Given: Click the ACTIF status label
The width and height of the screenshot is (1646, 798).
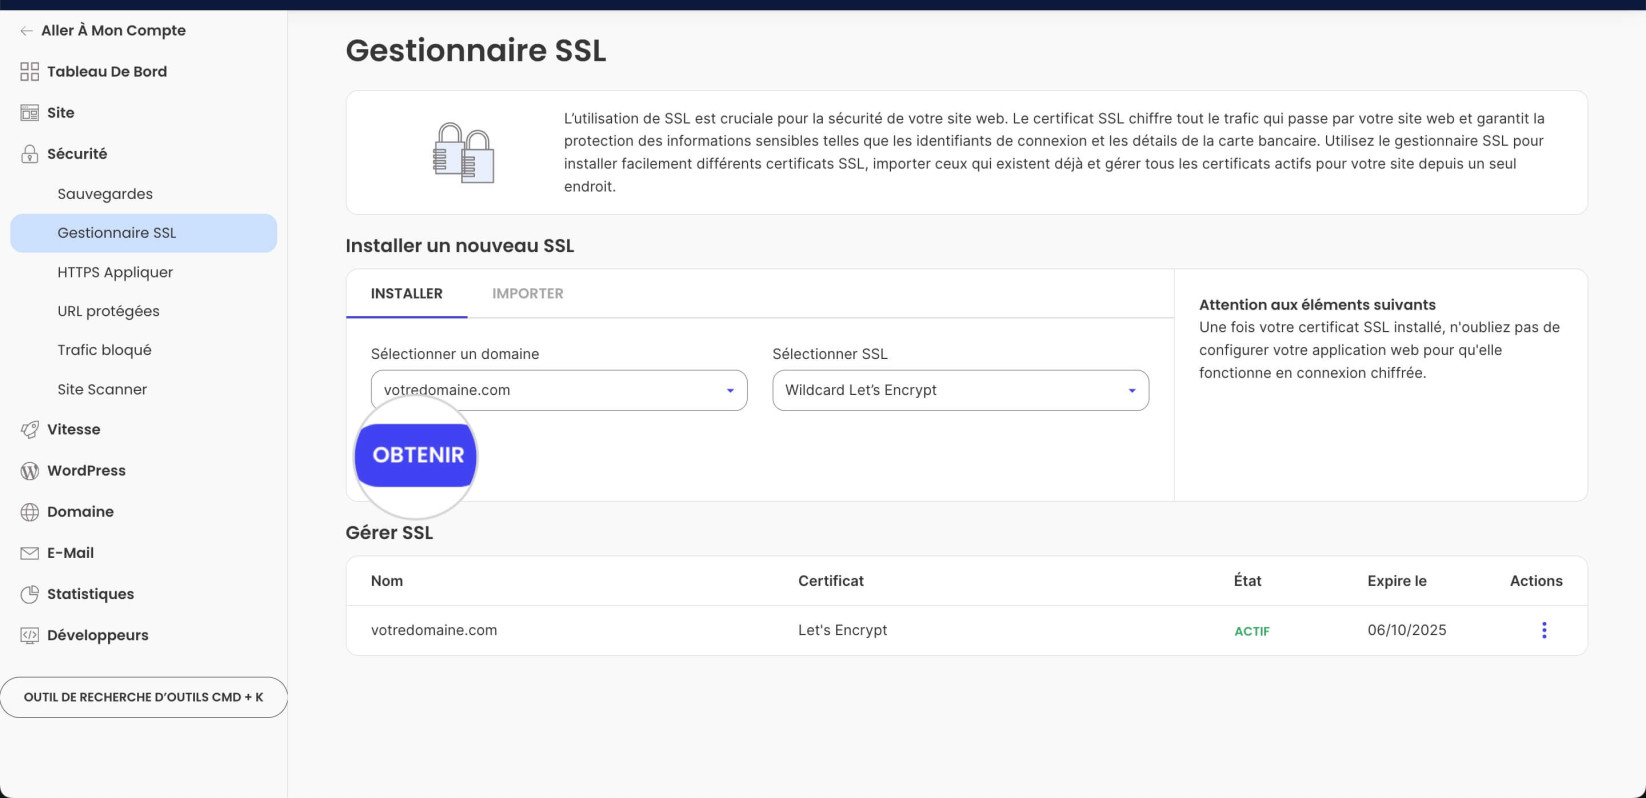Looking at the screenshot, I should (x=1252, y=631).
